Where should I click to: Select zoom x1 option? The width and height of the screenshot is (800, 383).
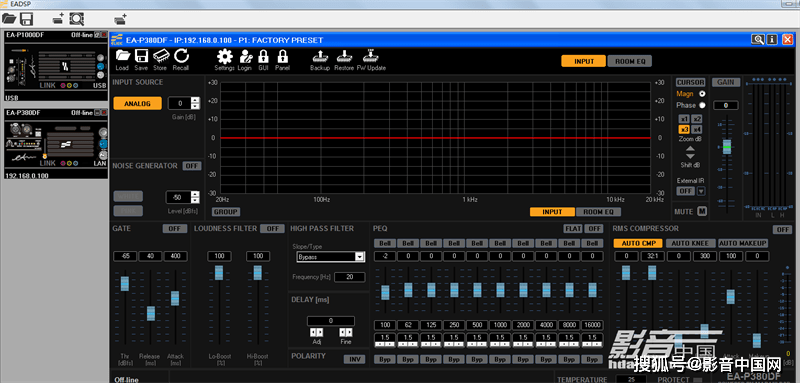[x=684, y=119]
